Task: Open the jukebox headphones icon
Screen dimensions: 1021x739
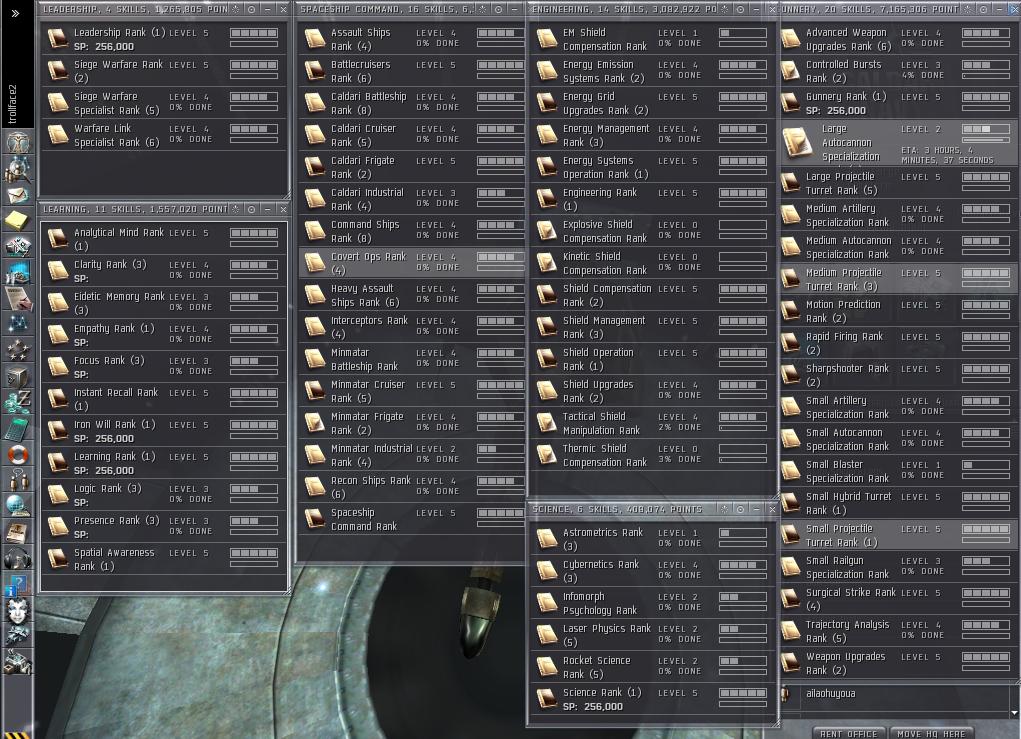Action: point(18,557)
